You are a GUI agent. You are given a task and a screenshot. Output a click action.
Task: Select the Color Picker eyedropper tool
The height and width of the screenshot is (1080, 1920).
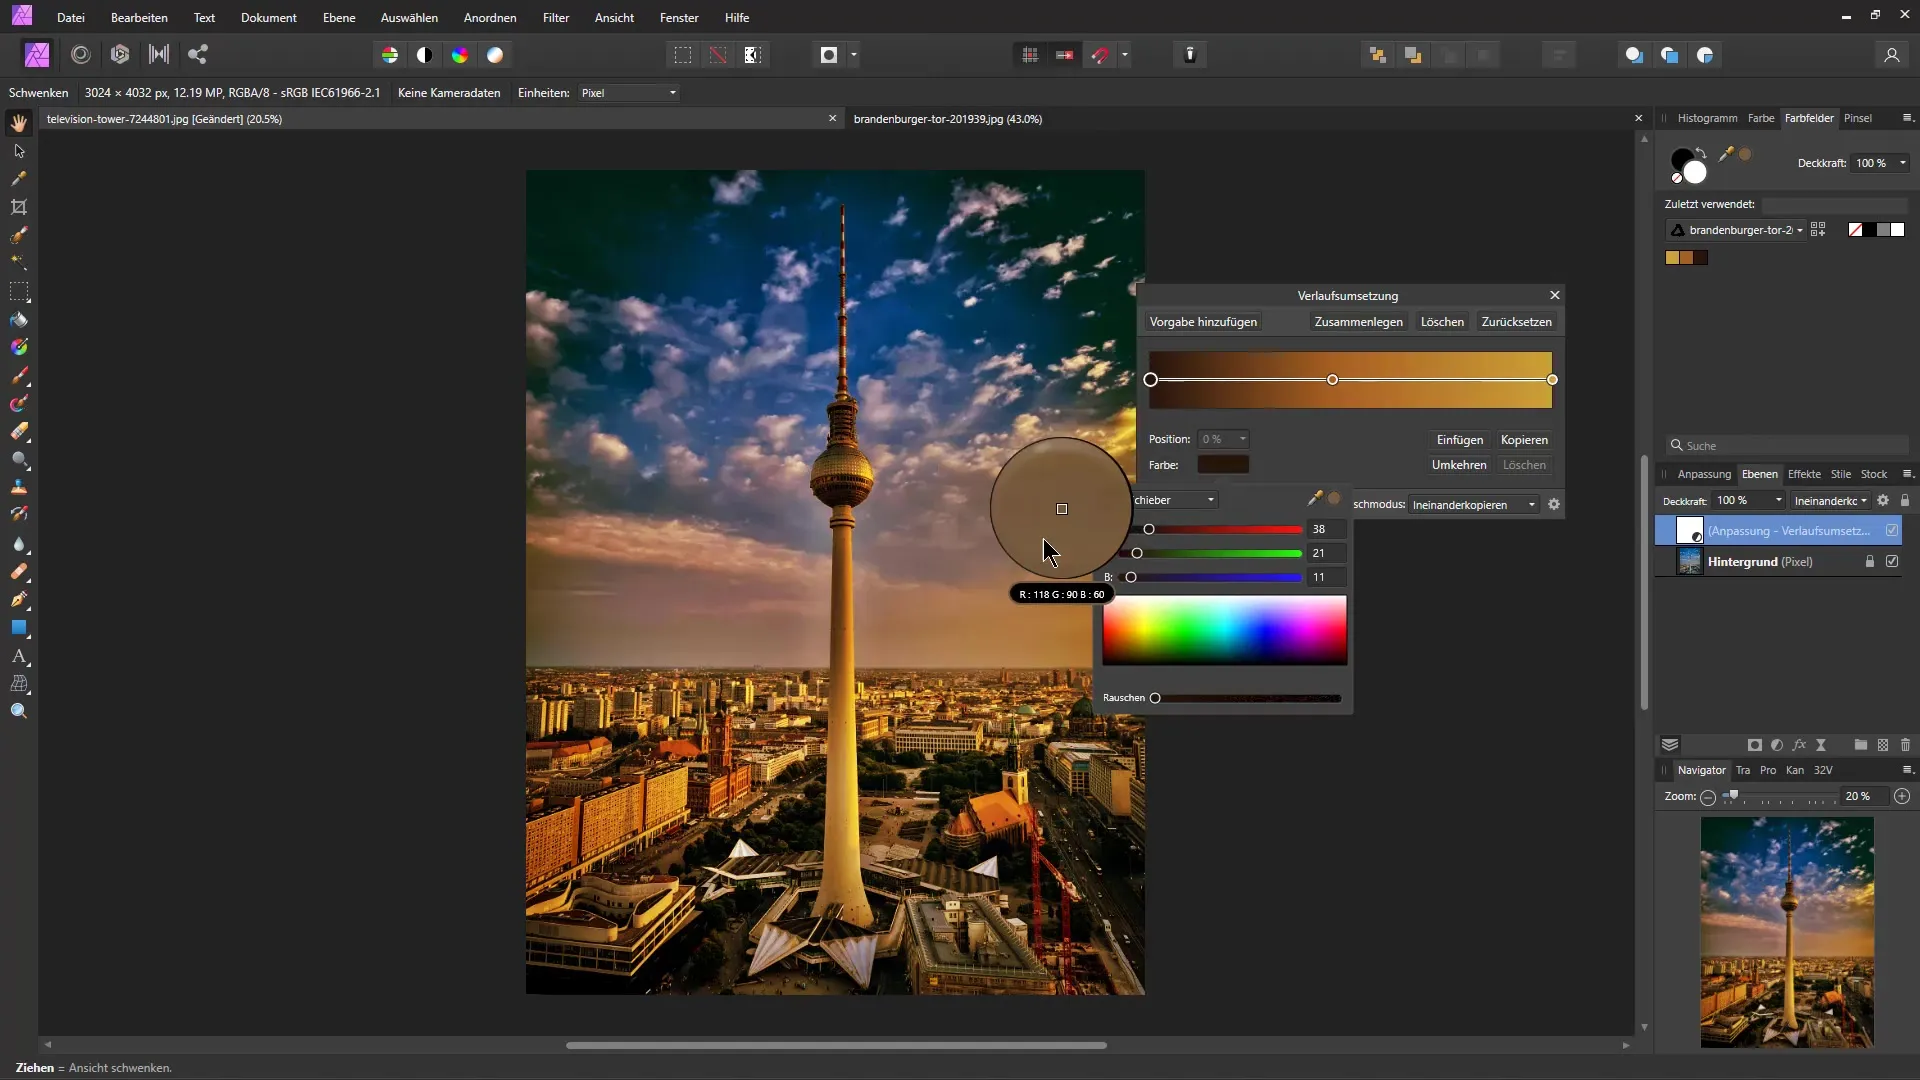pos(19,179)
